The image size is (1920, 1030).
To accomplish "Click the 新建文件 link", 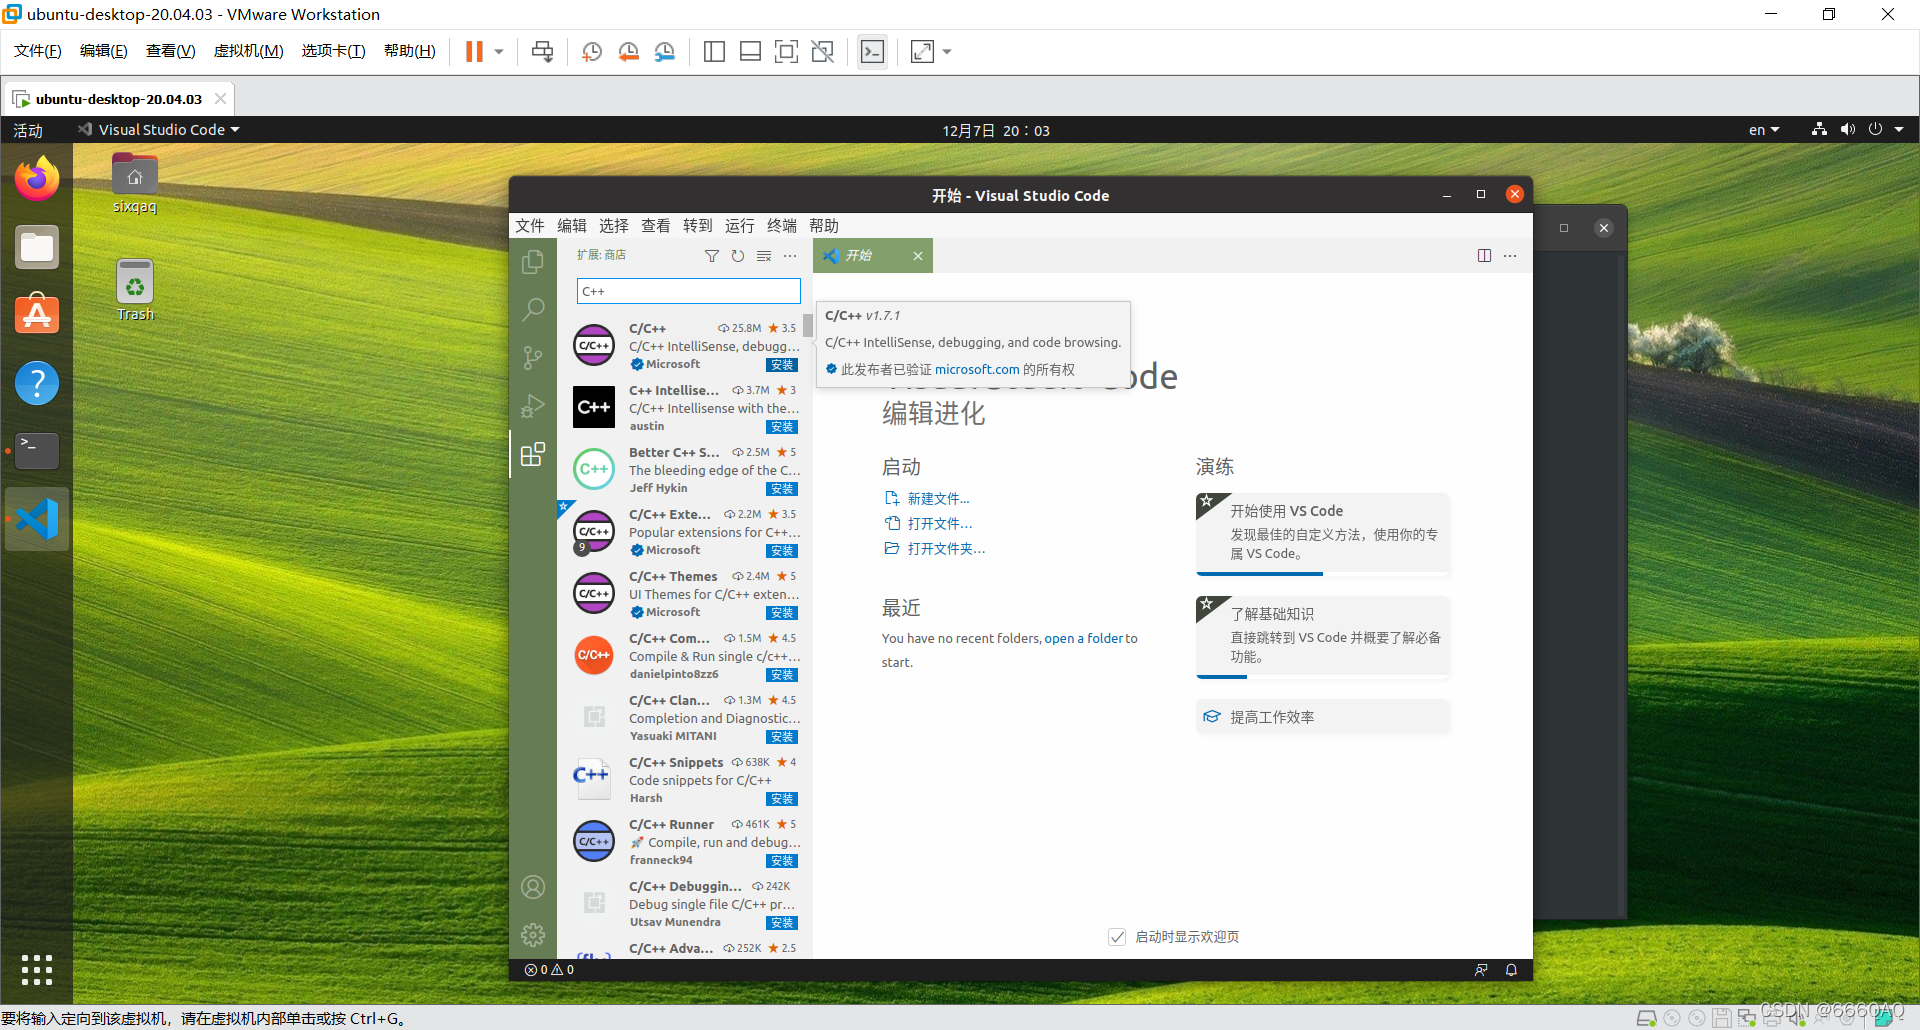I will [x=938, y=499].
